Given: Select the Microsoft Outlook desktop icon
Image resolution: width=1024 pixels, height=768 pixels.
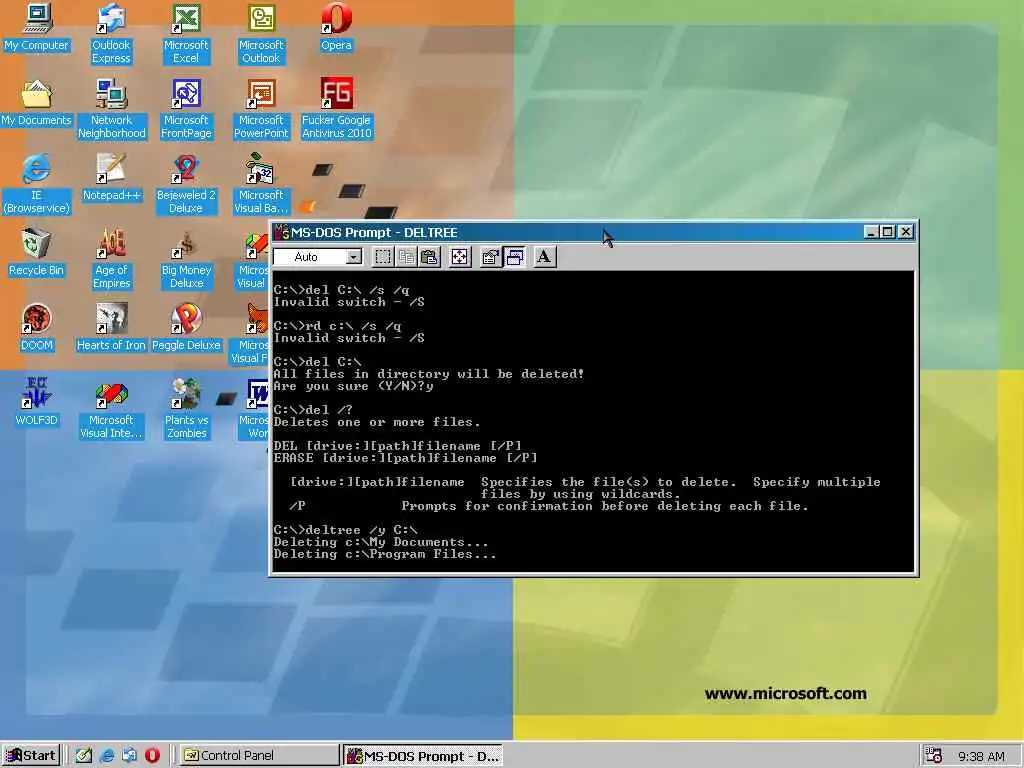Looking at the screenshot, I should [x=261, y=33].
